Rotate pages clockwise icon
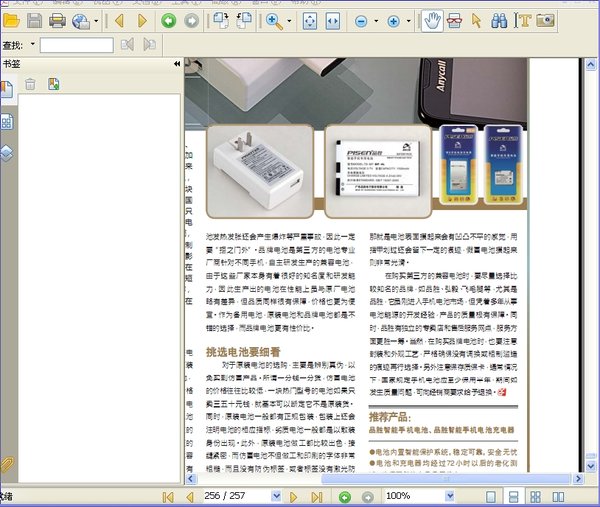Image resolution: width=600 pixels, height=507 pixels. [x=221, y=20]
